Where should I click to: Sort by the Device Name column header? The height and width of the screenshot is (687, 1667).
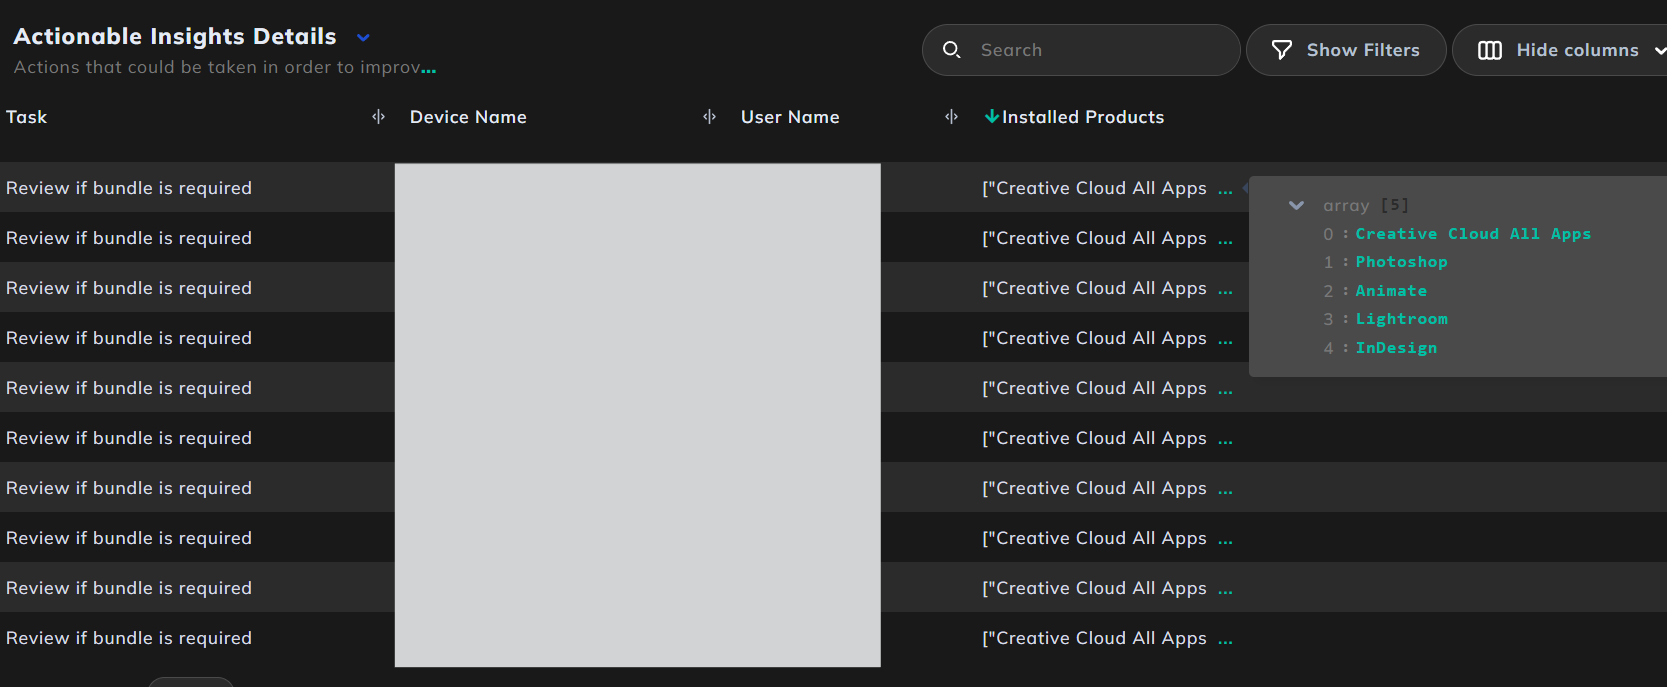click(x=468, y=117)
